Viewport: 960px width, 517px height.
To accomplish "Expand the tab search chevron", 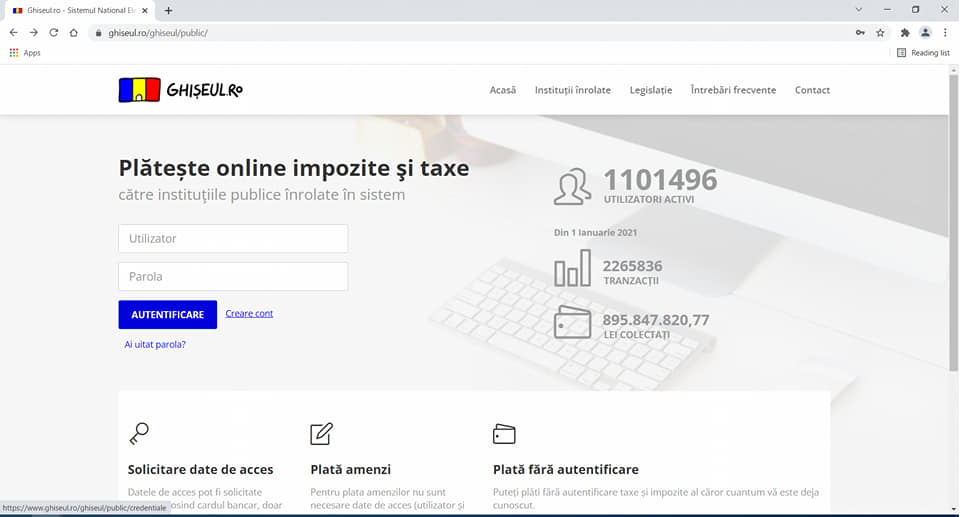I will tap(859, 9).
